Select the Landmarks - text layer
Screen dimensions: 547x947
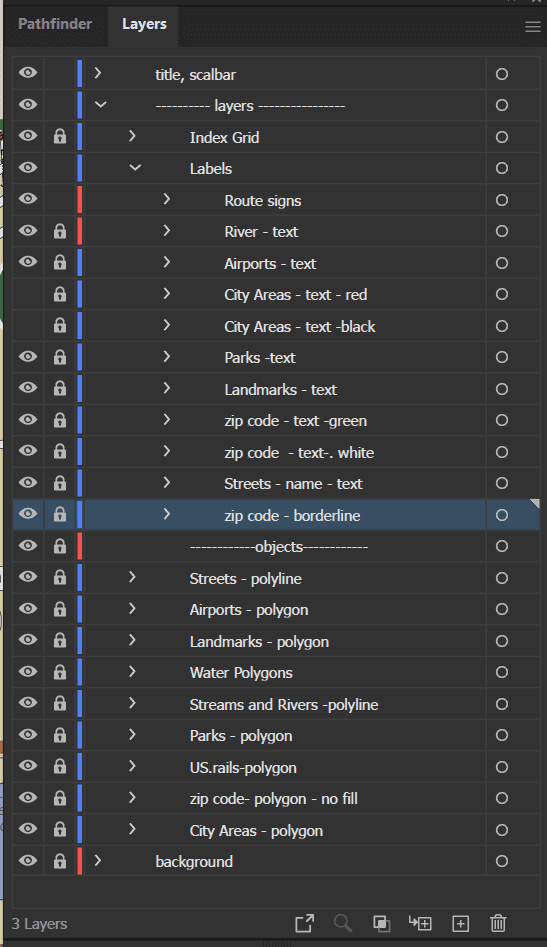tap(281, 390)
